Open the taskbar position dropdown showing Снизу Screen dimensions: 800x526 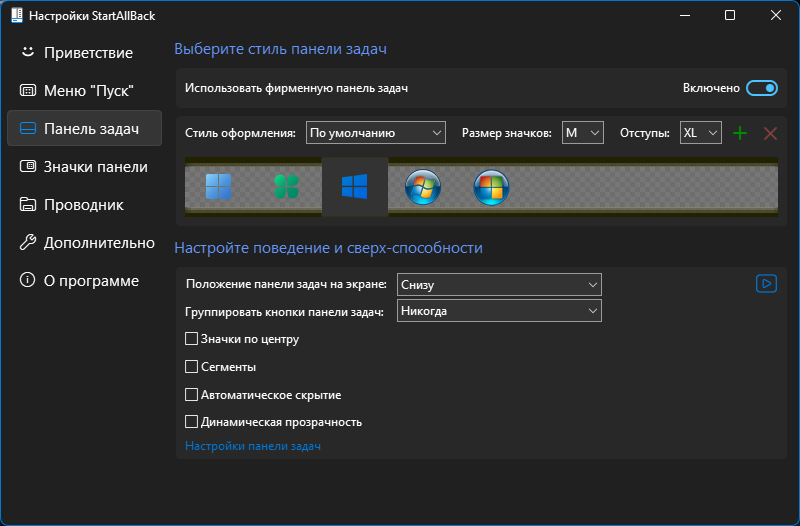[x=499, y=285]
